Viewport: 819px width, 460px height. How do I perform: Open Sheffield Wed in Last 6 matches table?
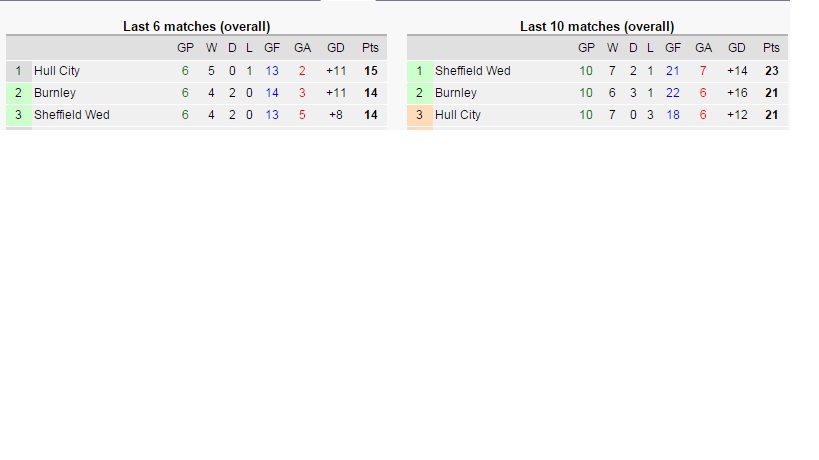point(72,115)
